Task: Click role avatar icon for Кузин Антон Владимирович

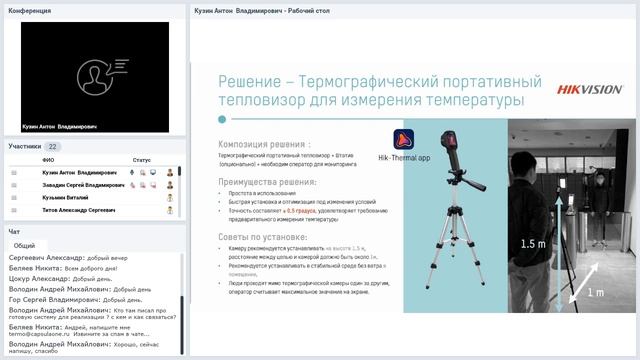Action: click(170, 173)
